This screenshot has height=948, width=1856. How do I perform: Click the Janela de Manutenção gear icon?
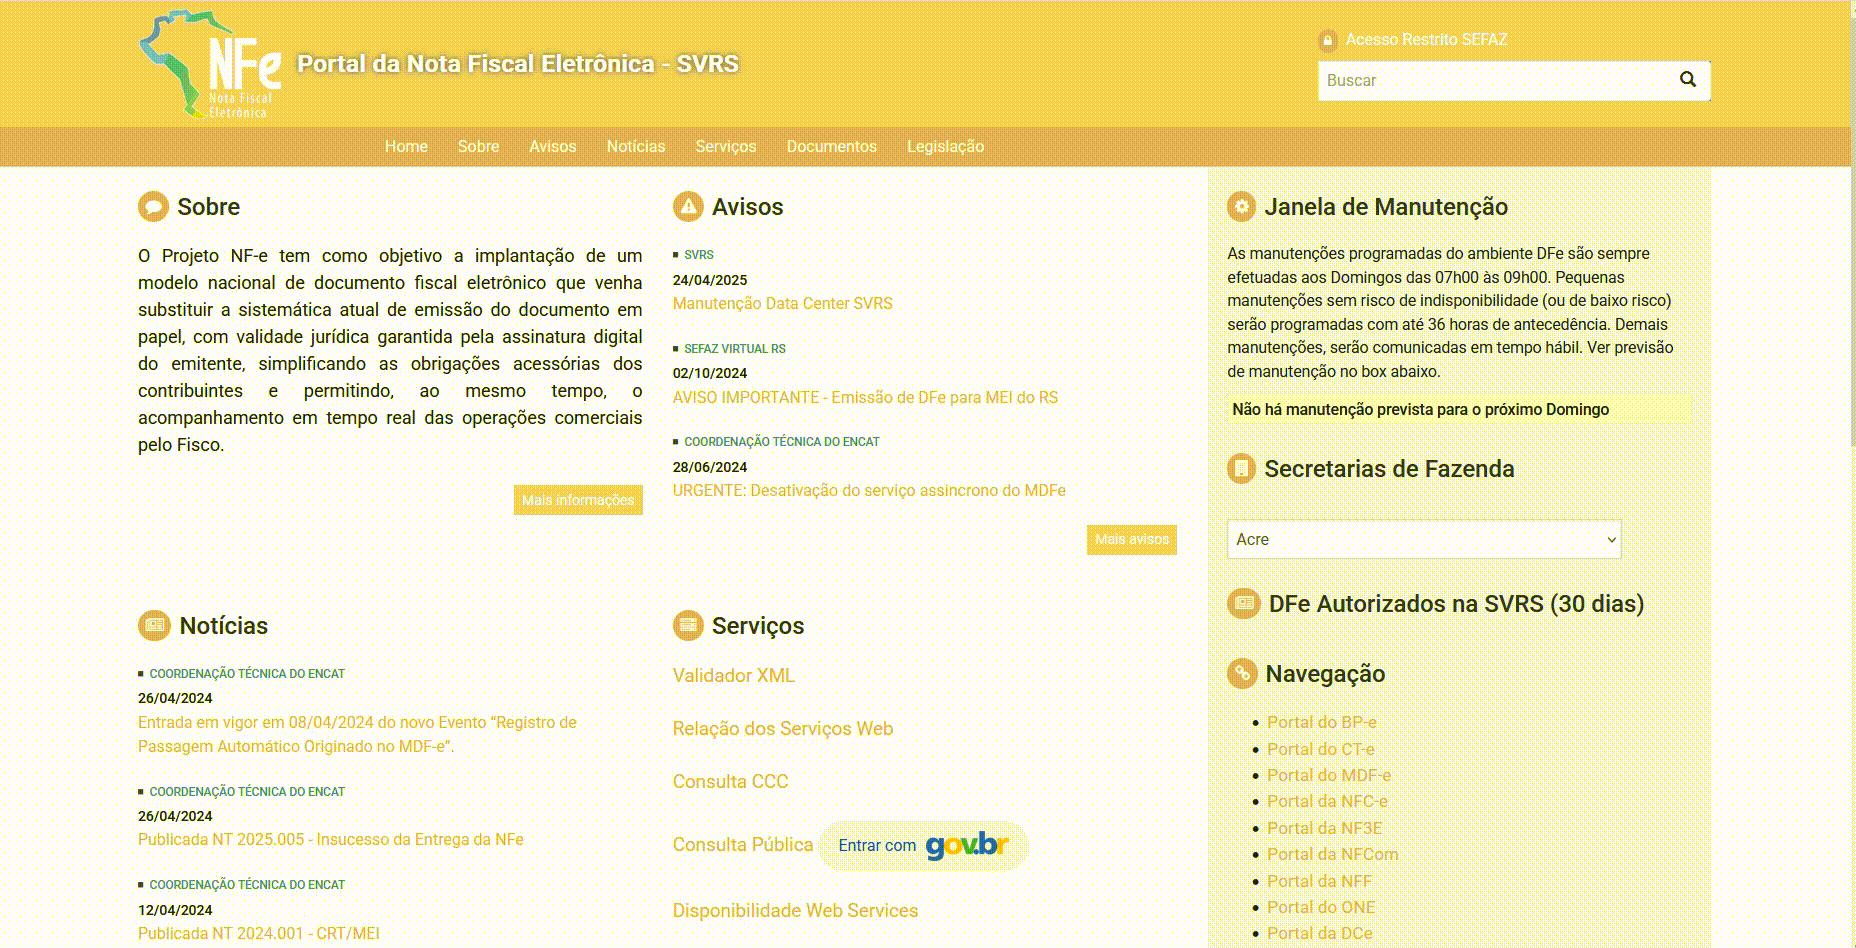(x=1241, y=207)
